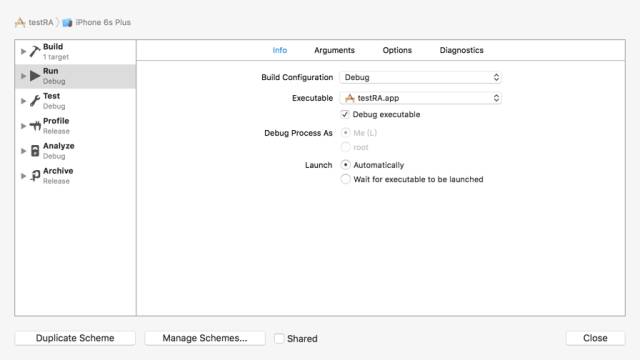The width and height of the screenshot is (640, 360).
Task: Click the Launch label
Action: 318,165
